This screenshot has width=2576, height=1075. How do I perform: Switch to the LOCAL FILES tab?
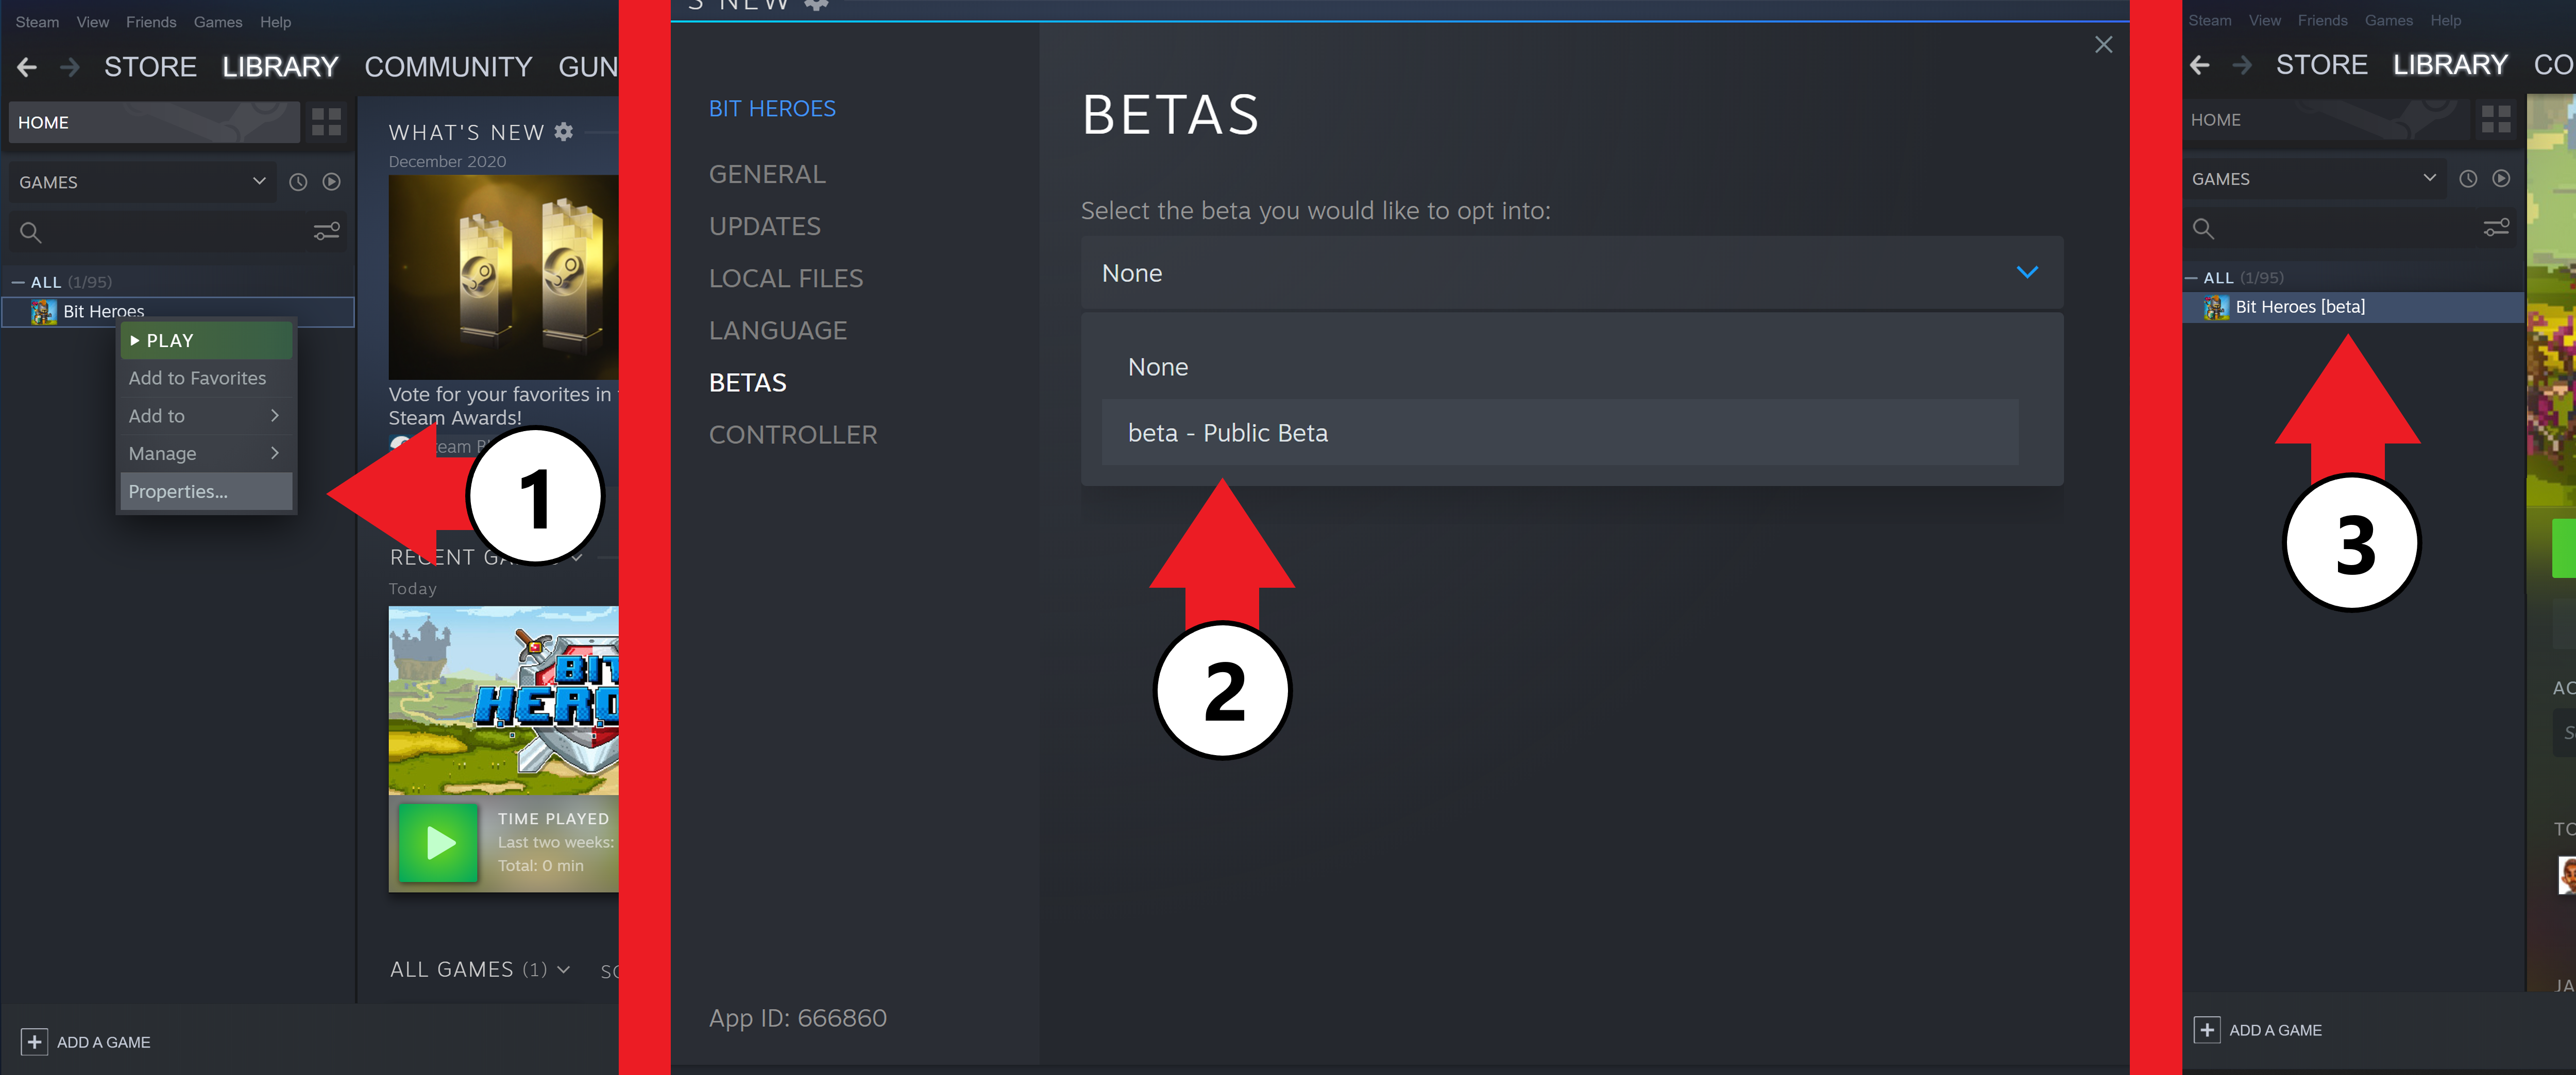[x=785, y=278]
